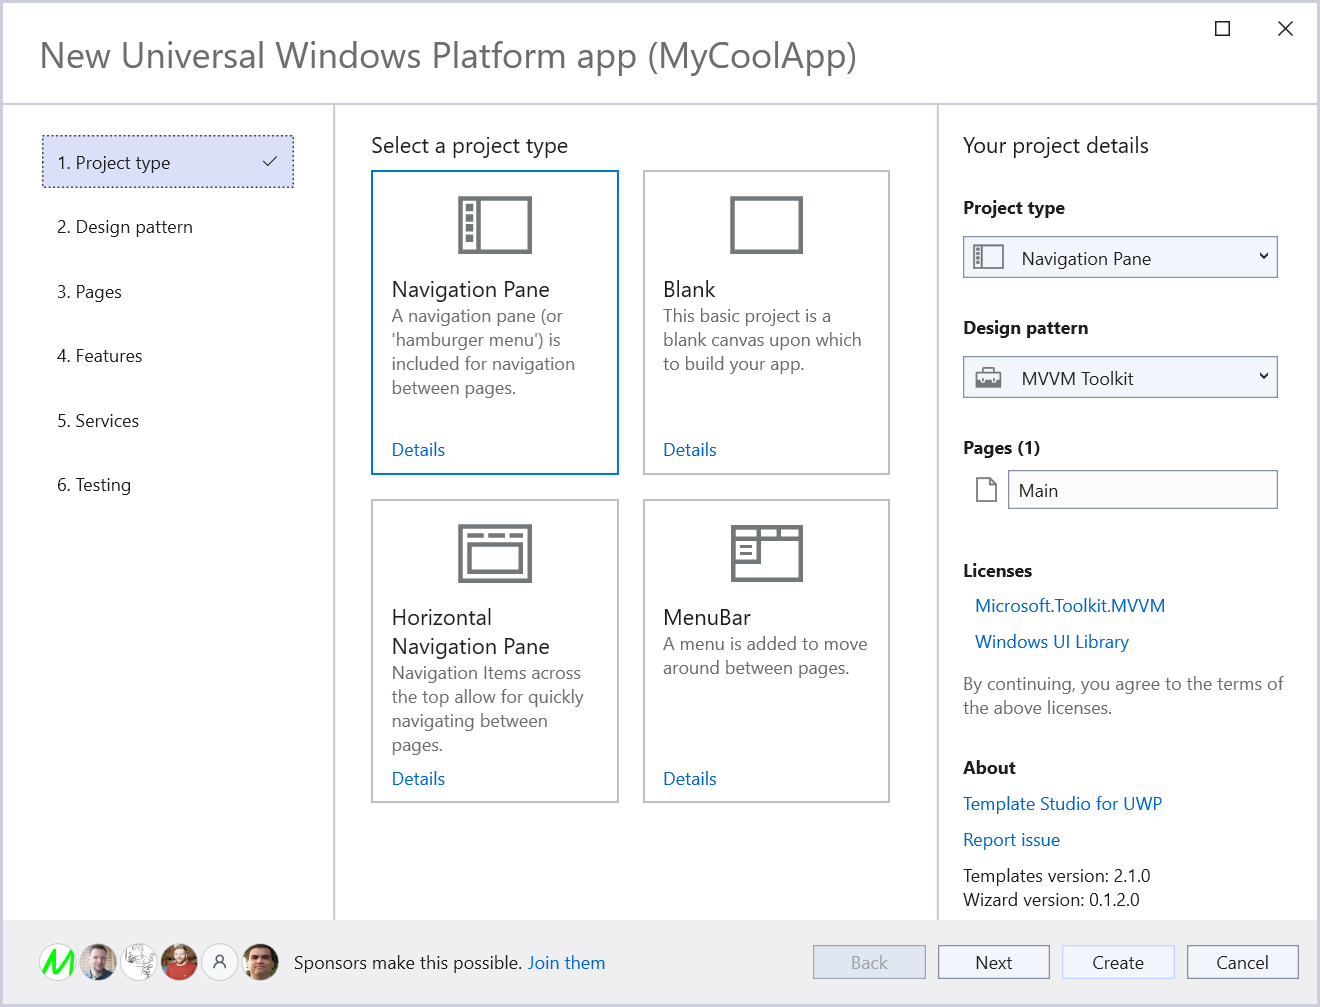Click the Join them sponsors link
This screenshot has width=1320, height=1007.
[x=566, y=963]
